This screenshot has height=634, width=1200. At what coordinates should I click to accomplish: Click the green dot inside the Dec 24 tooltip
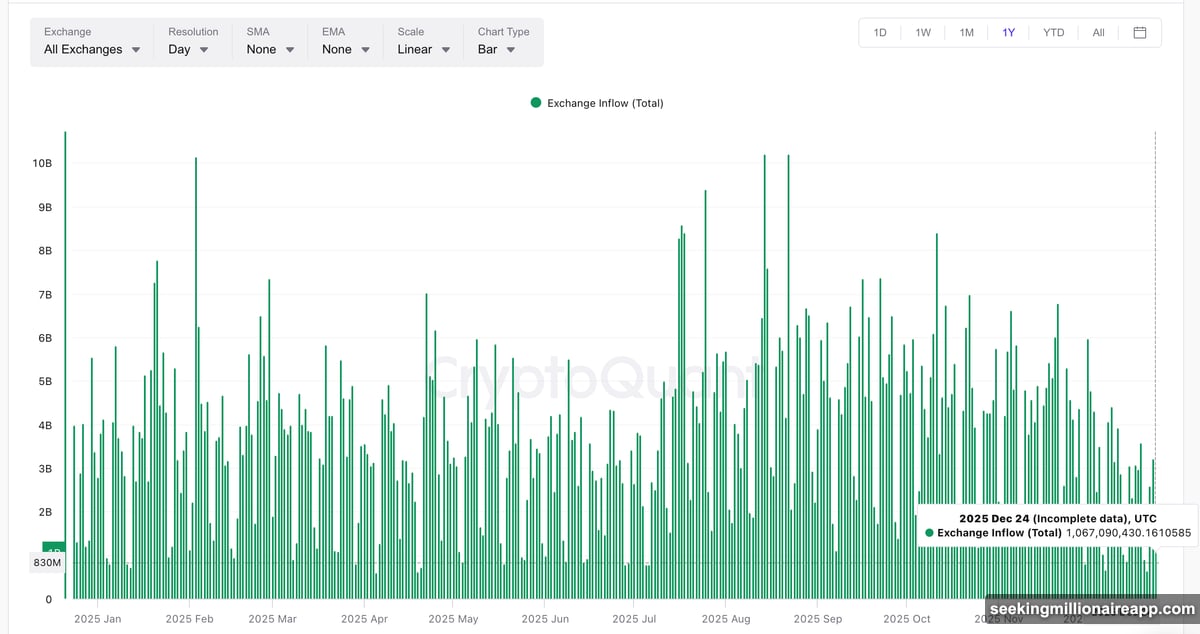click(x=929, y=533)
